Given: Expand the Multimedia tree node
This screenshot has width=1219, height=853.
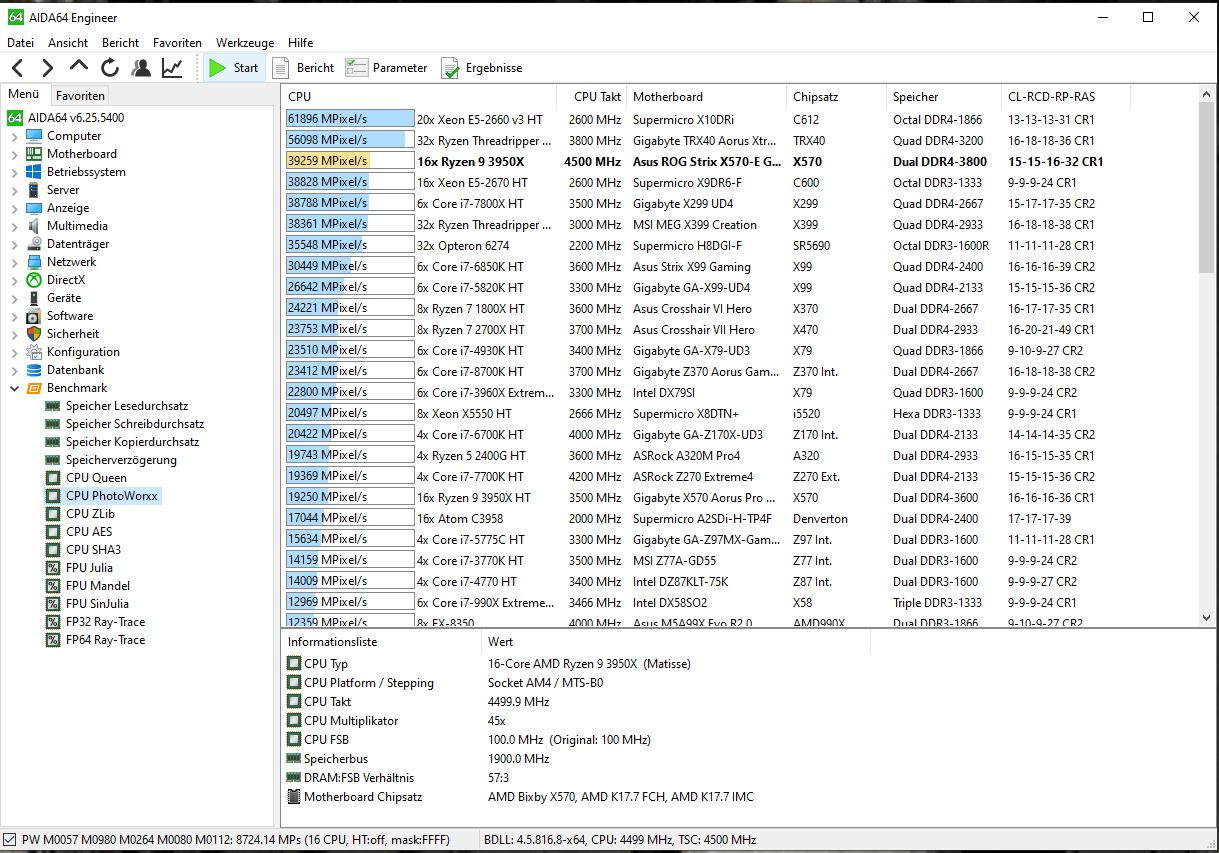Looking at the screenshot, I should [x=14, y=226].
